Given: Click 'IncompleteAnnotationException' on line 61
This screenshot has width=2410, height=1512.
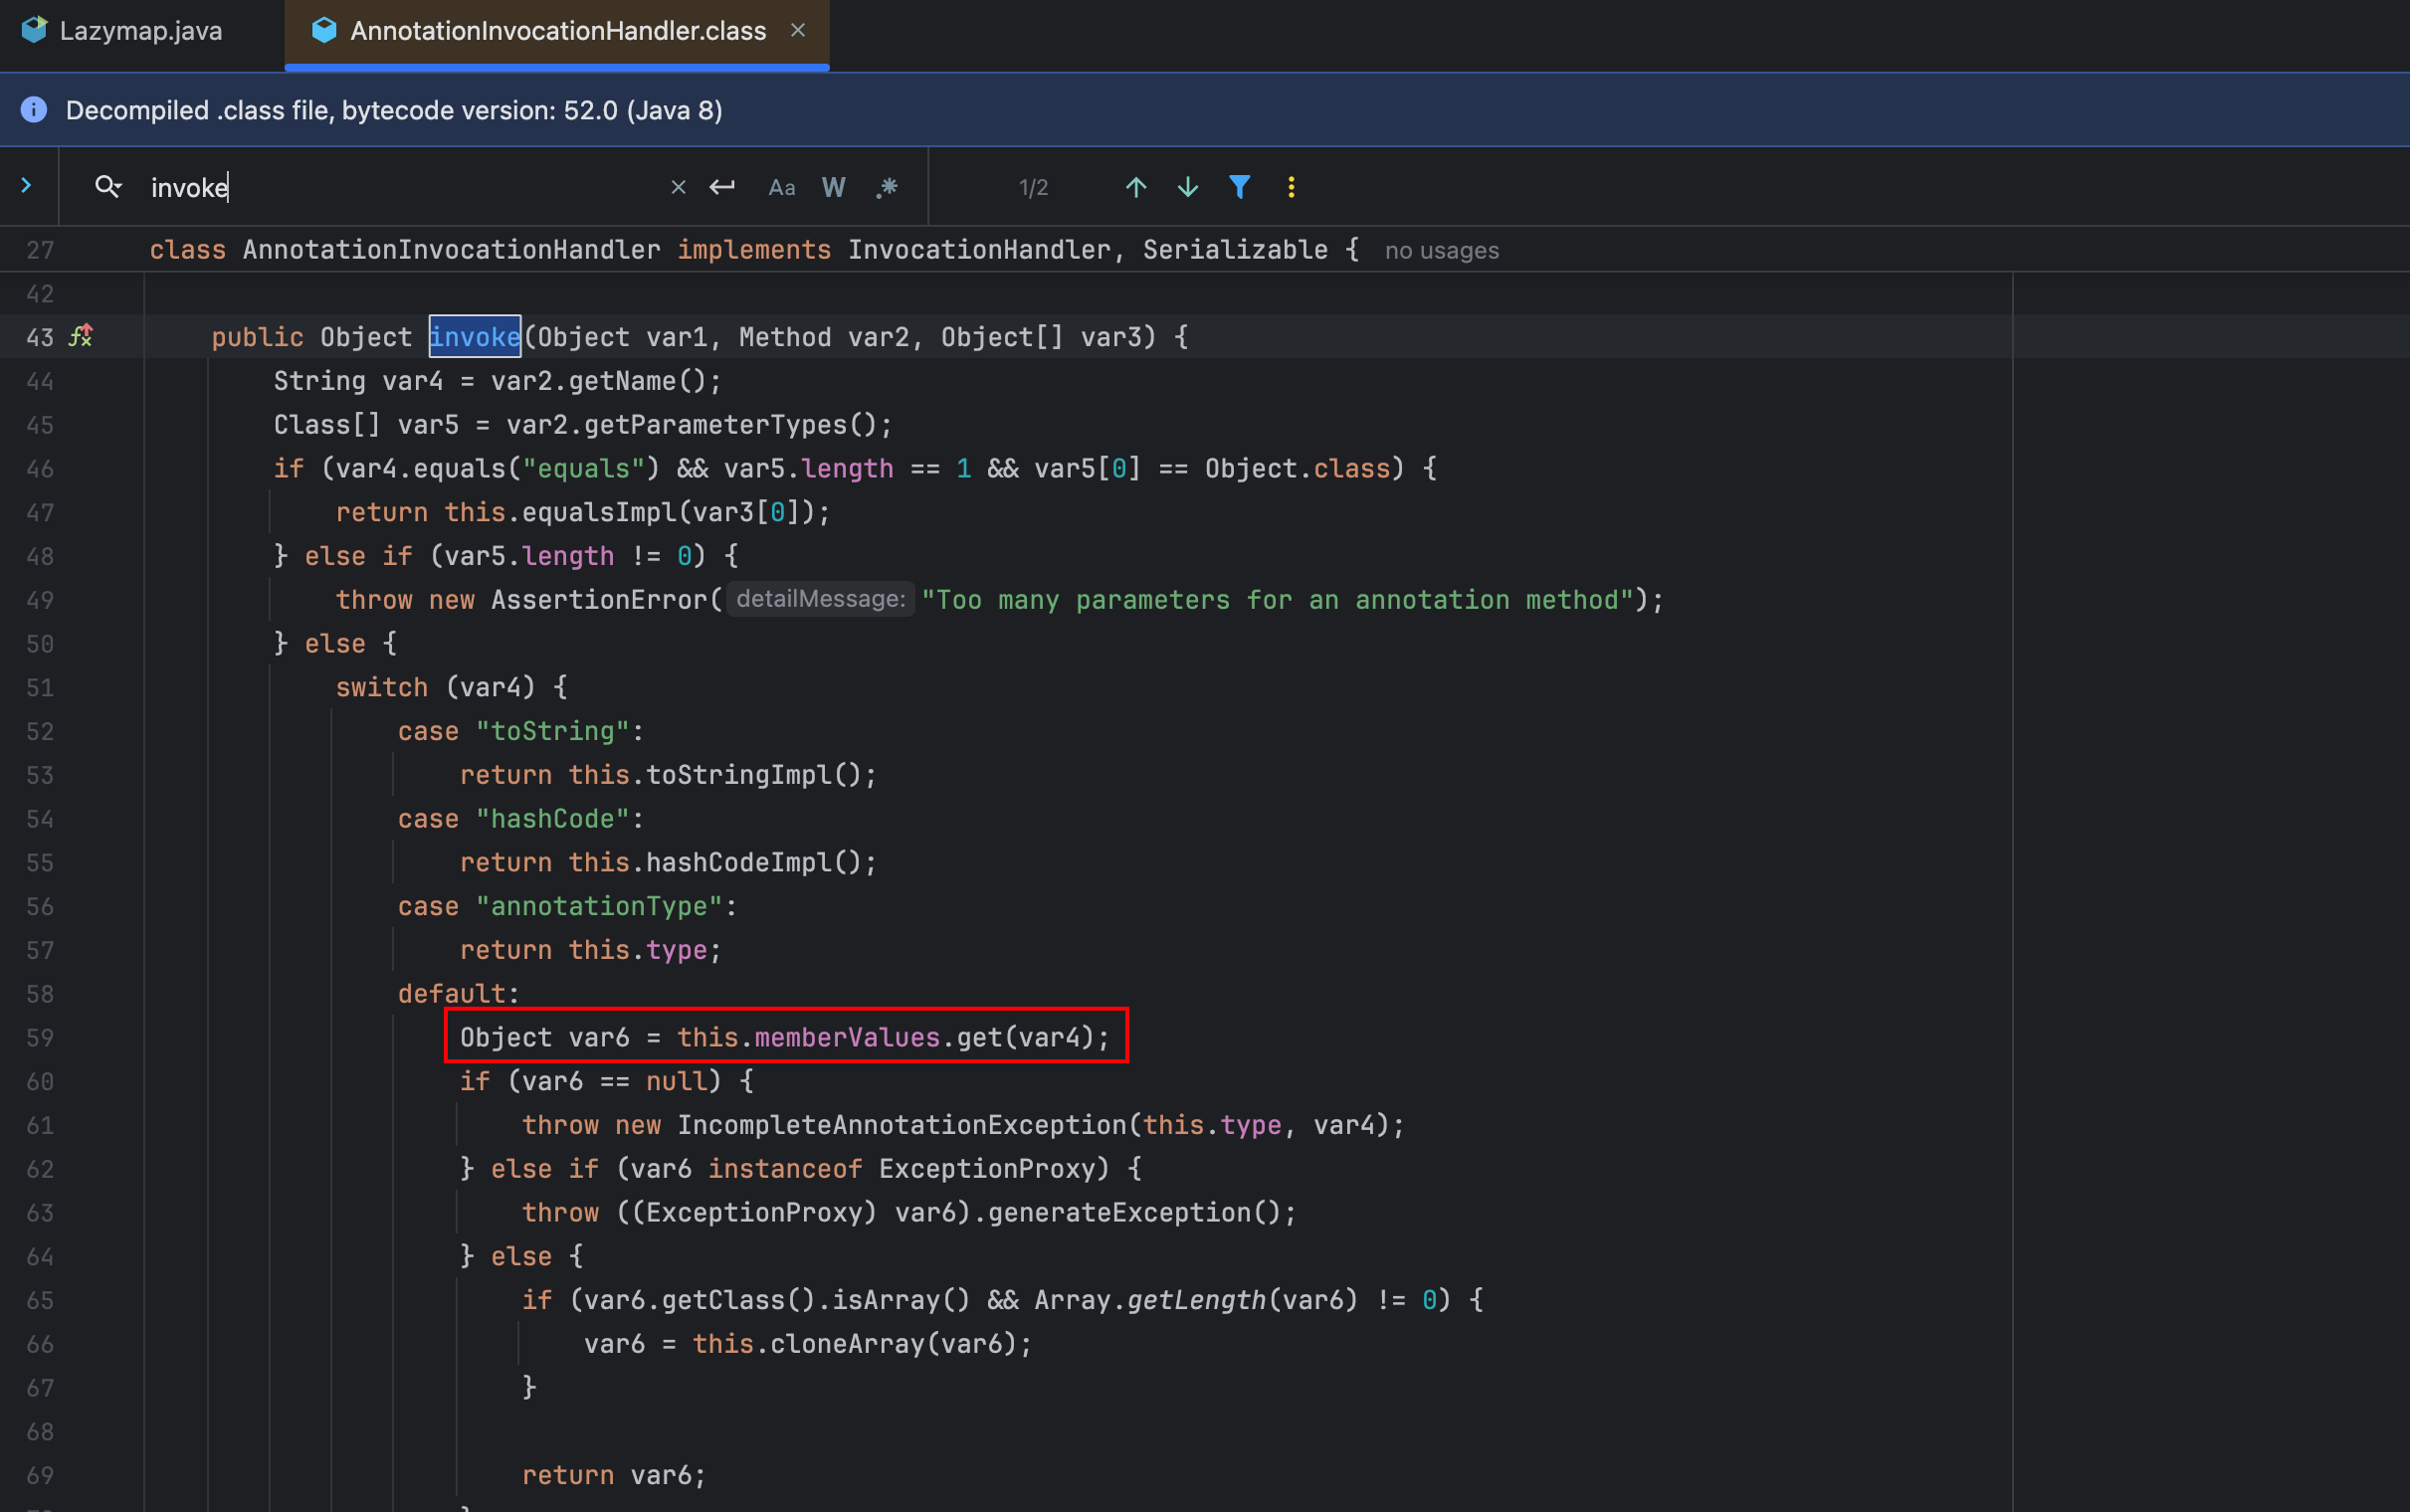Looking at the screenshot, I should [902, 1125].
